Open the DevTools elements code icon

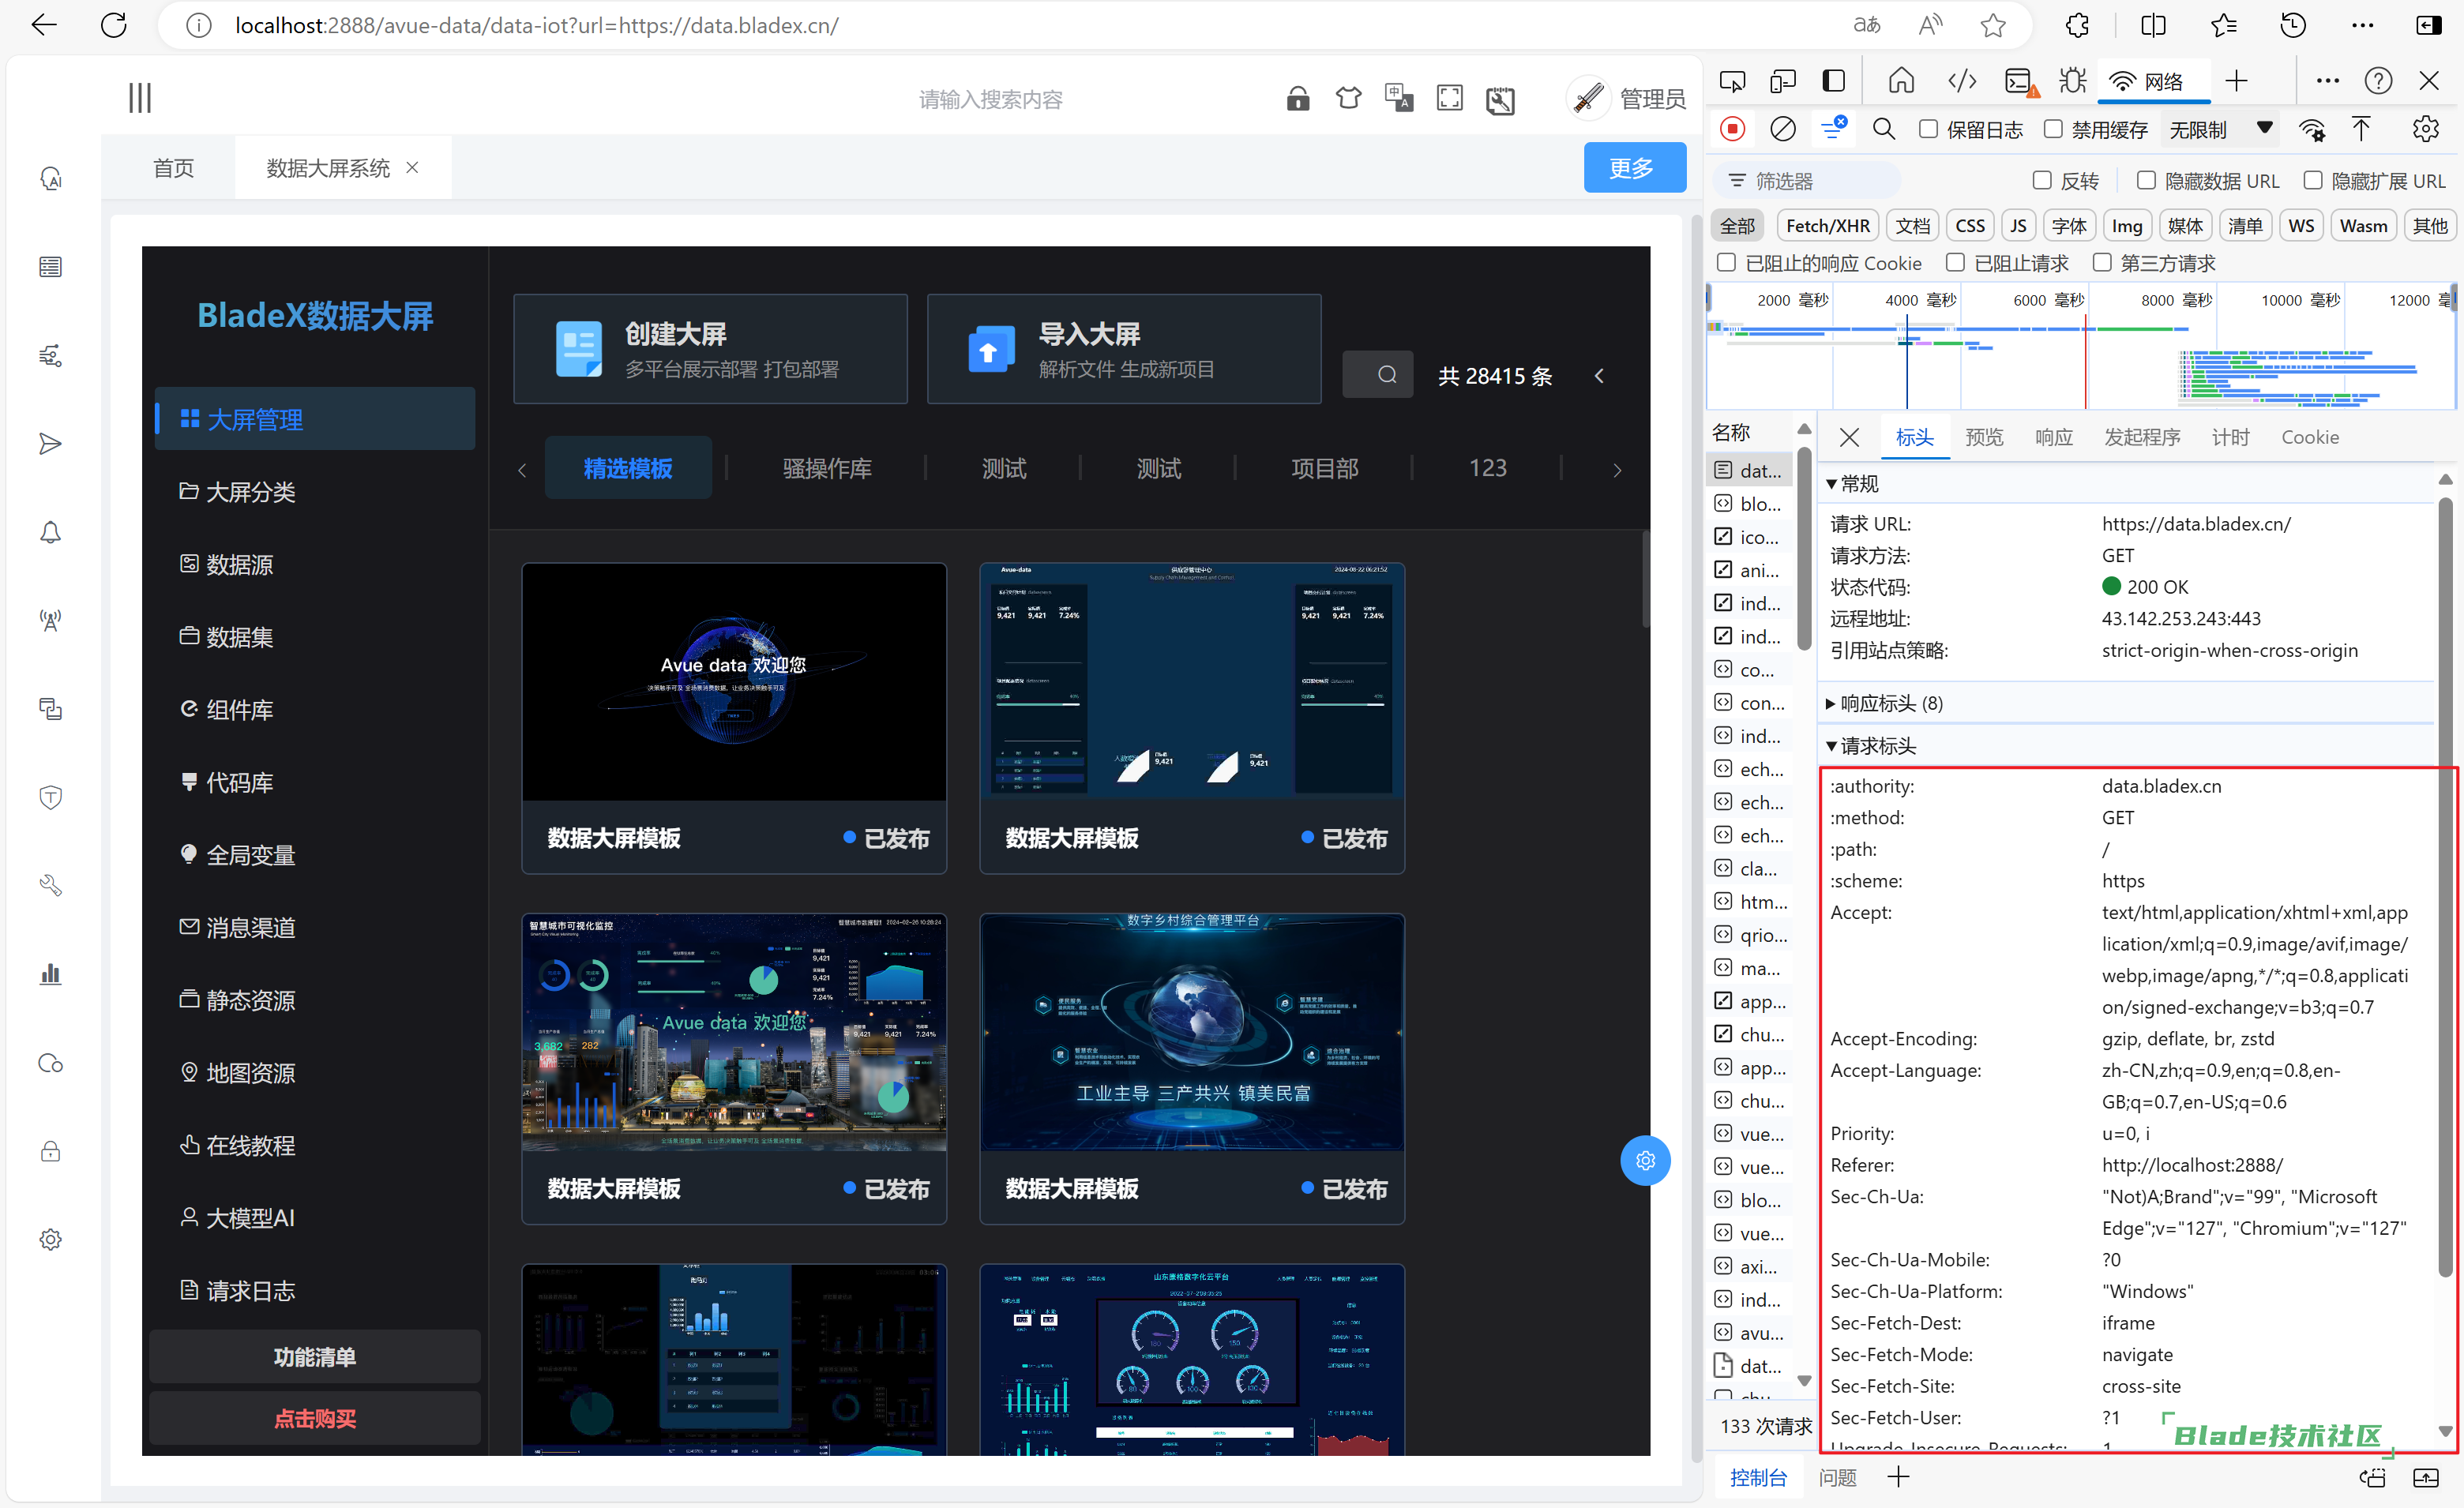(x=1962, y=81)
